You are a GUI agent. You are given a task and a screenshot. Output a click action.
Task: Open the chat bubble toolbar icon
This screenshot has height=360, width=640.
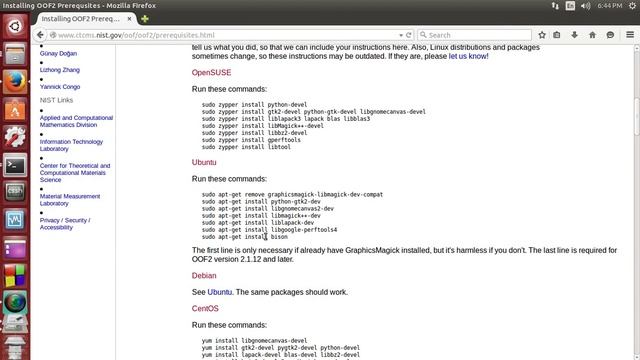tap(610, 35)
